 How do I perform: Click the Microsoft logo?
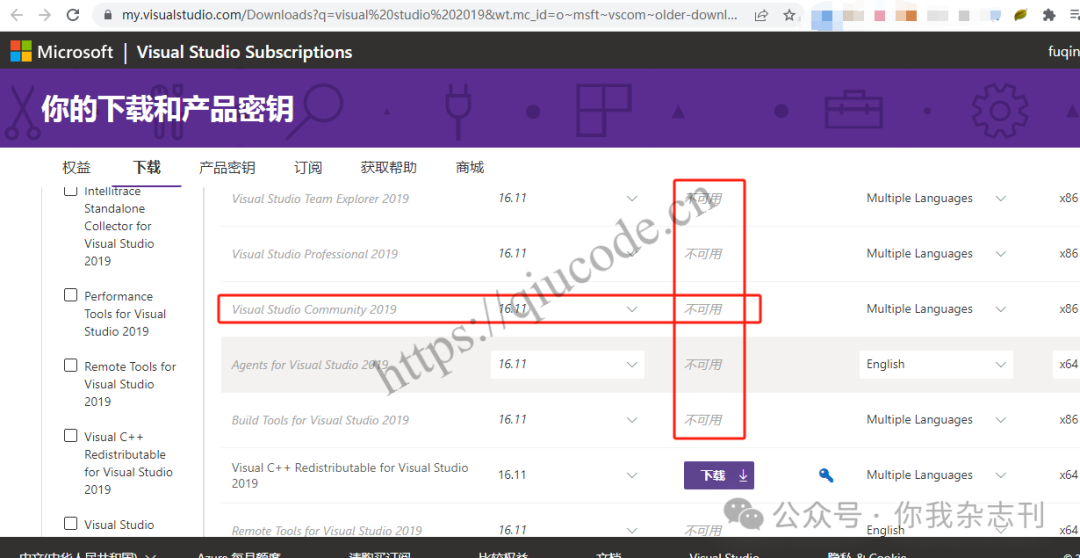click(61, 52)
